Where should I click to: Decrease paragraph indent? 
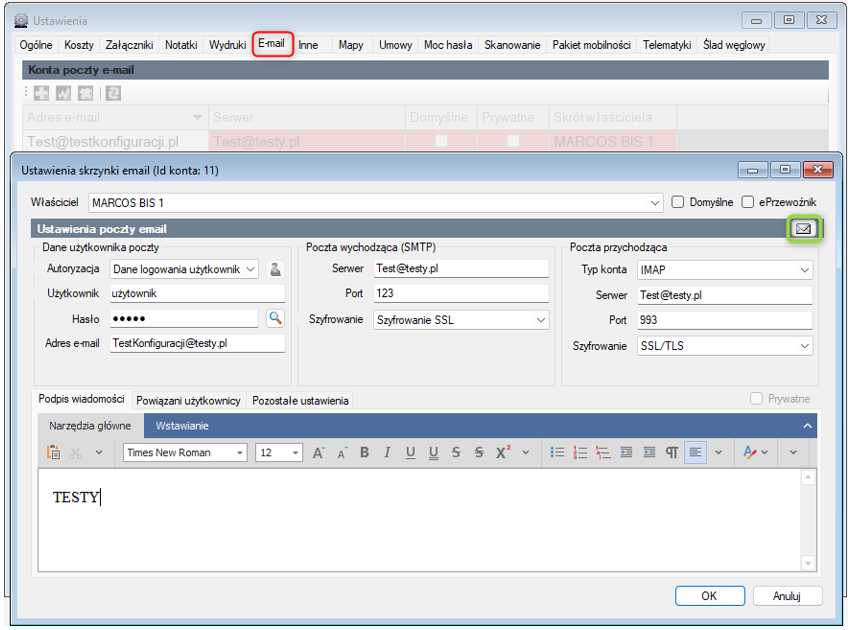tap(627, 452)
